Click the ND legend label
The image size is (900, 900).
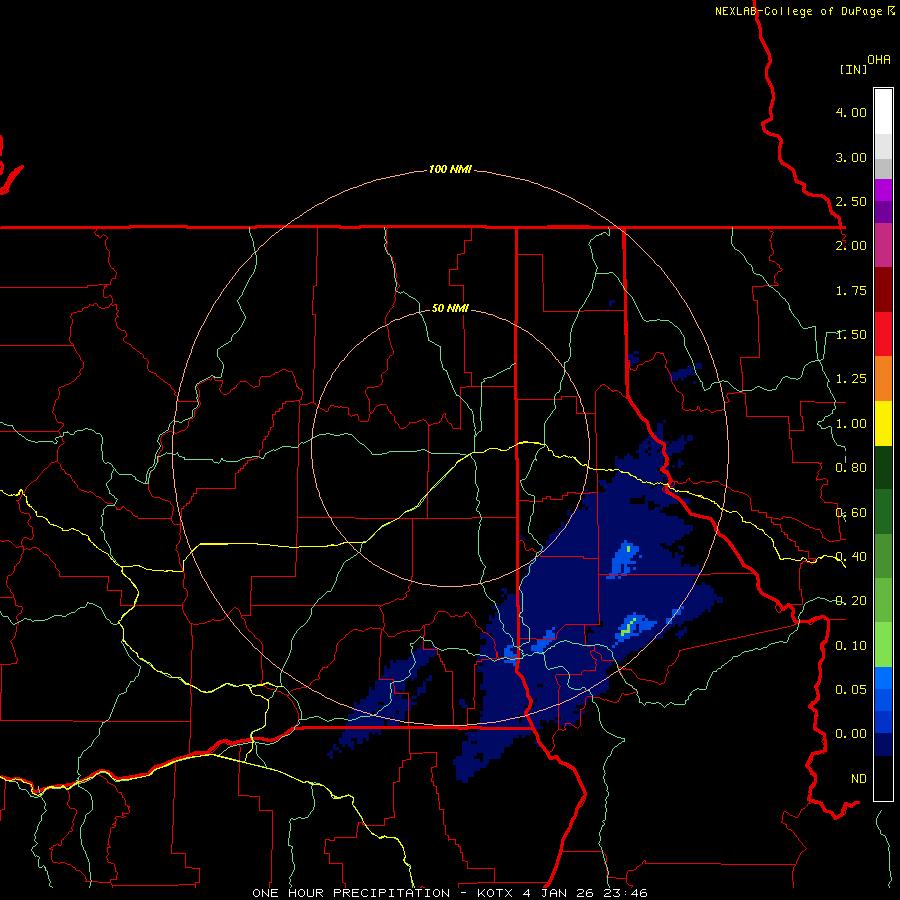pyautogui.click(x=859, y=778)
